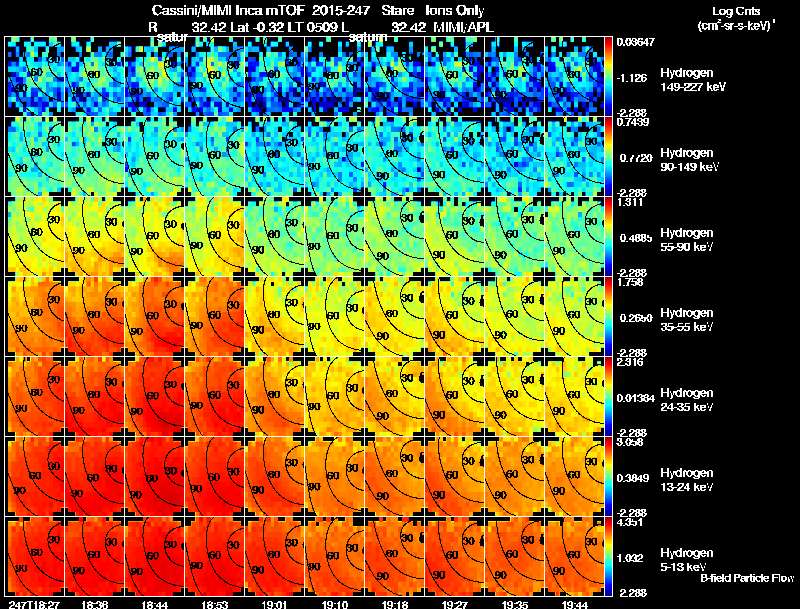This screenshot has width=800, height=609.
Task: Select the 'Hydrogen 90-149 keV' row label
Action: [x=689, y=160]
